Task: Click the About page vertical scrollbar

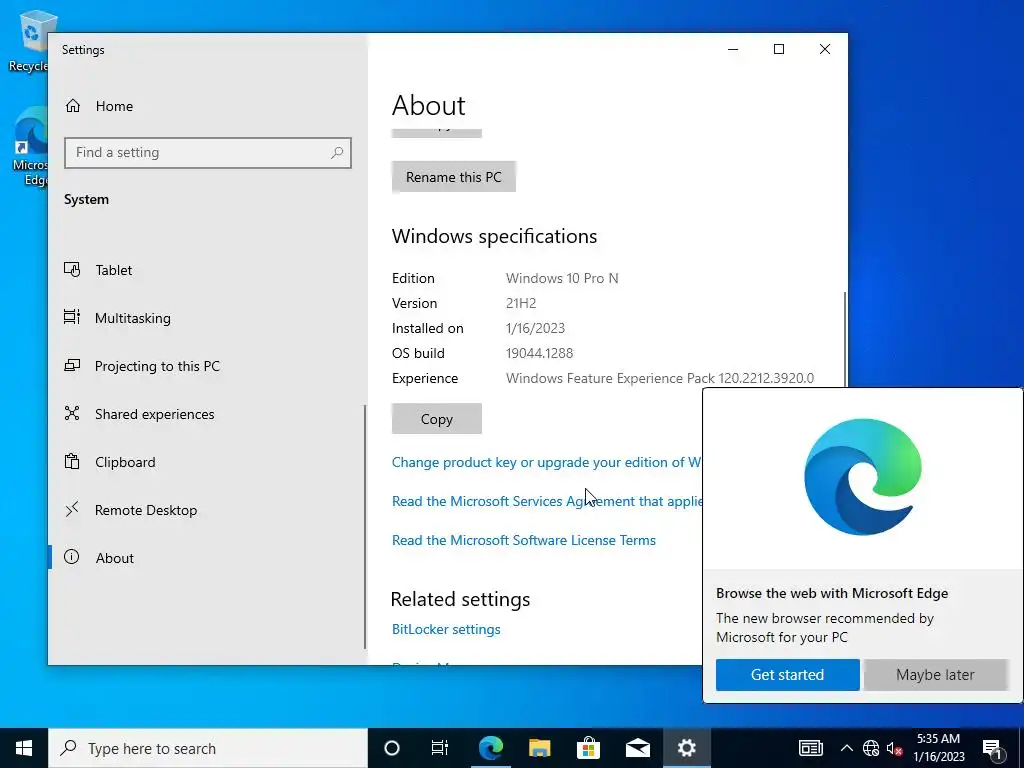Action: (x=845, y=340)
